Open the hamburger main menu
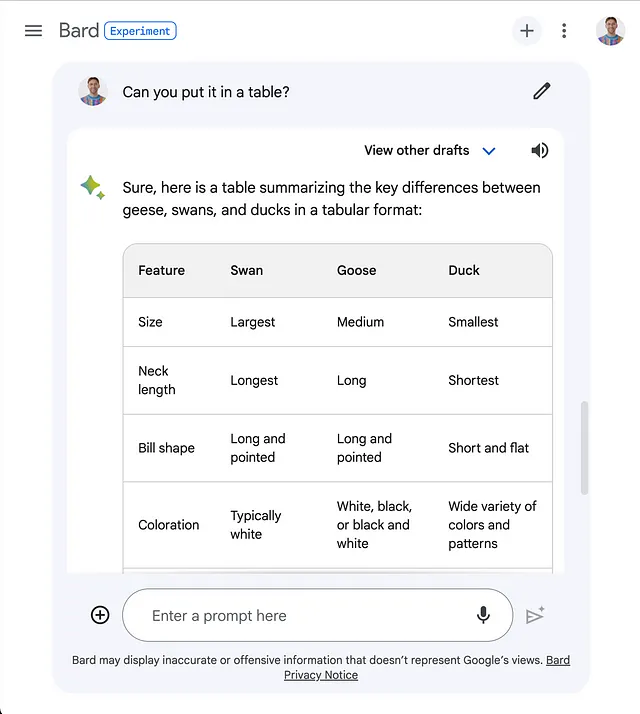This screenshot has width=640, height=714. pos(33,31)
